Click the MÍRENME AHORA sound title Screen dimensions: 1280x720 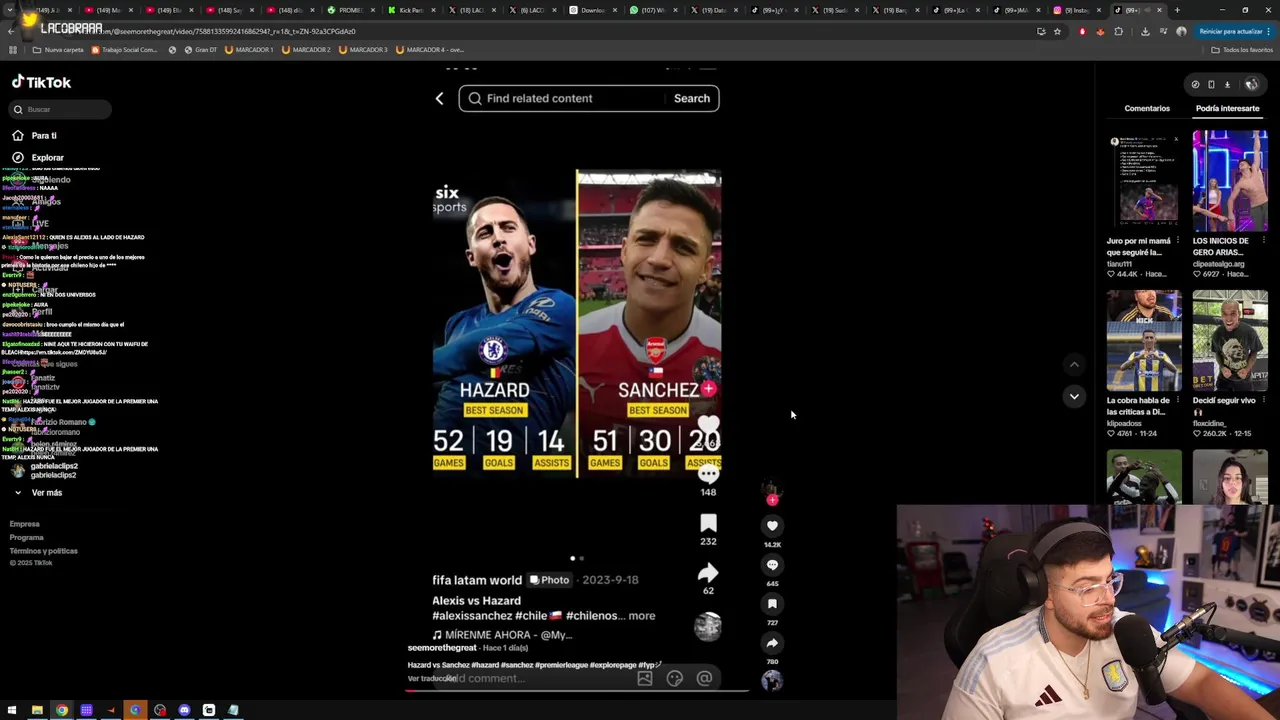tap(502, 635)
